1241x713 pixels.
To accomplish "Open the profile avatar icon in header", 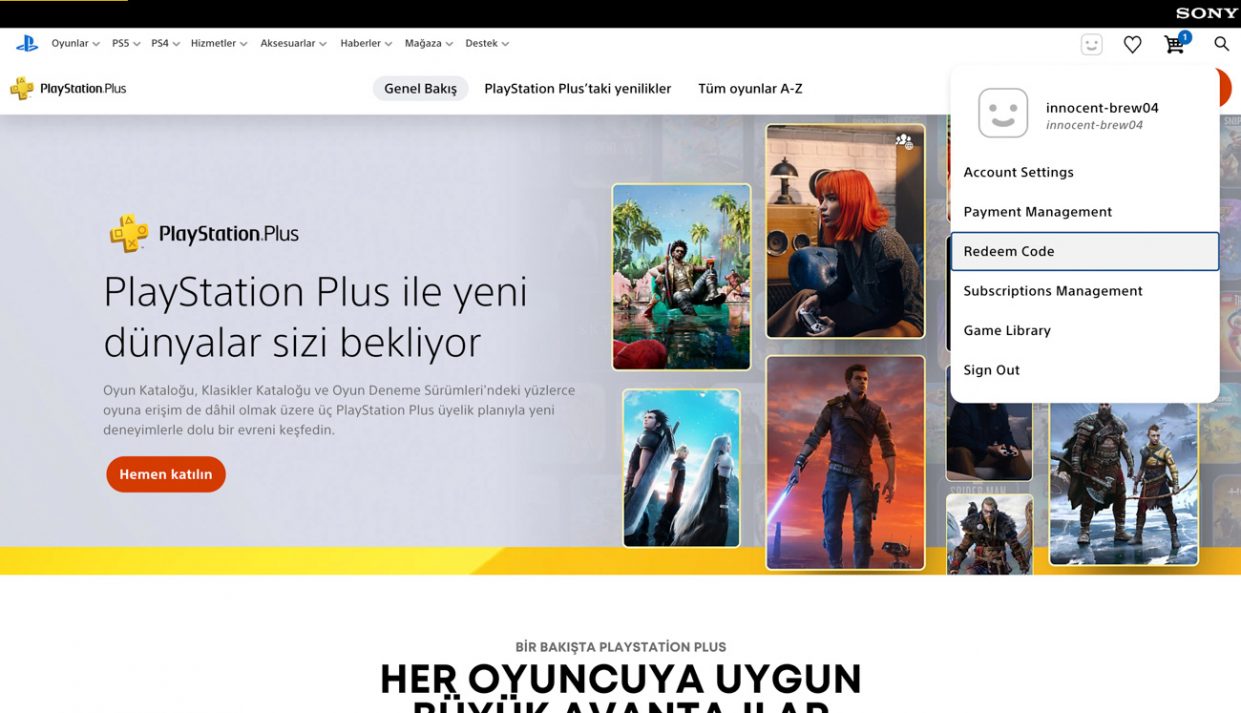I will pos(1091,44).
